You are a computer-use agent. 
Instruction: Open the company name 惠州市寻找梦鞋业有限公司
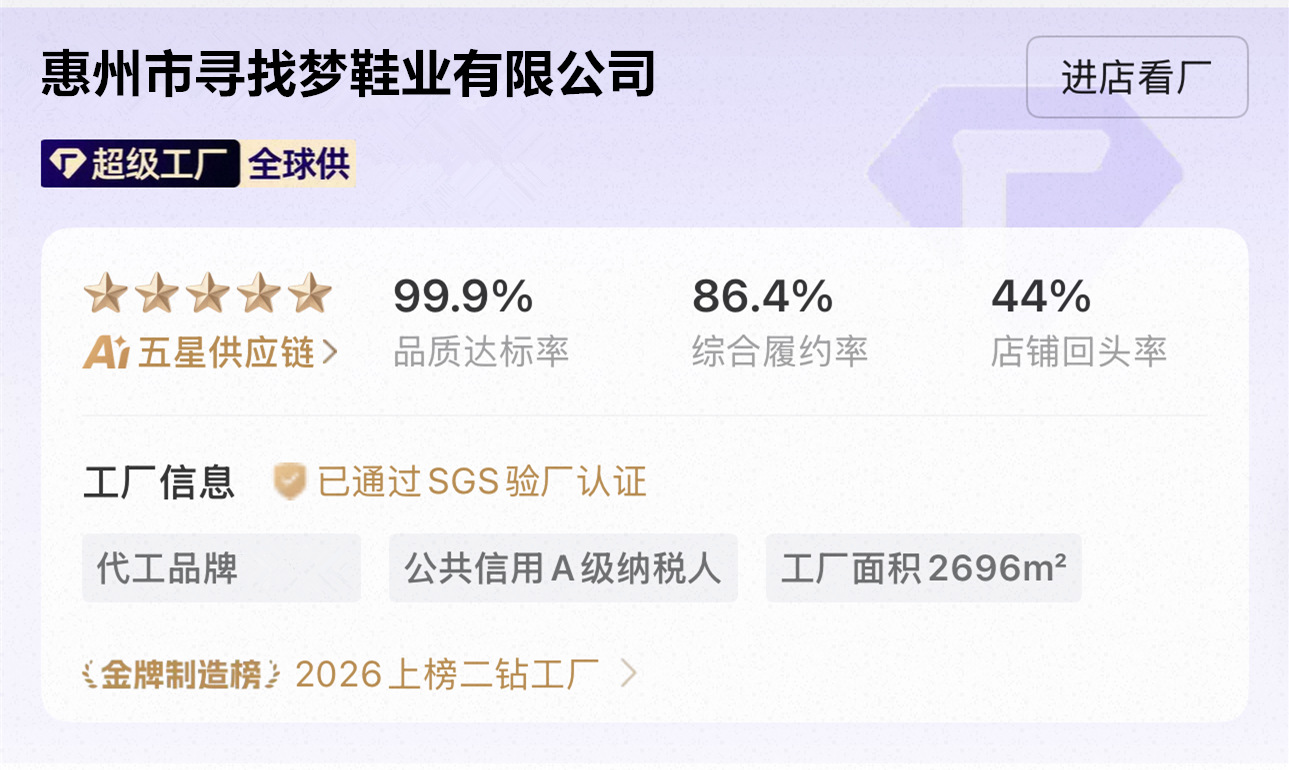[x=348, y=74]
